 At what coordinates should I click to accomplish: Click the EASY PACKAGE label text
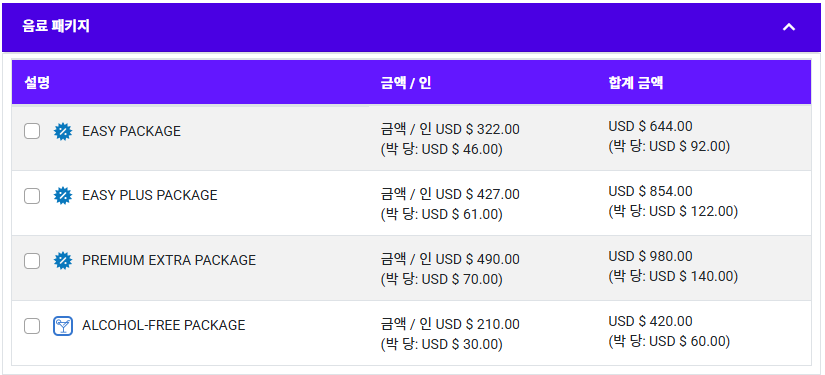point(131,131)
